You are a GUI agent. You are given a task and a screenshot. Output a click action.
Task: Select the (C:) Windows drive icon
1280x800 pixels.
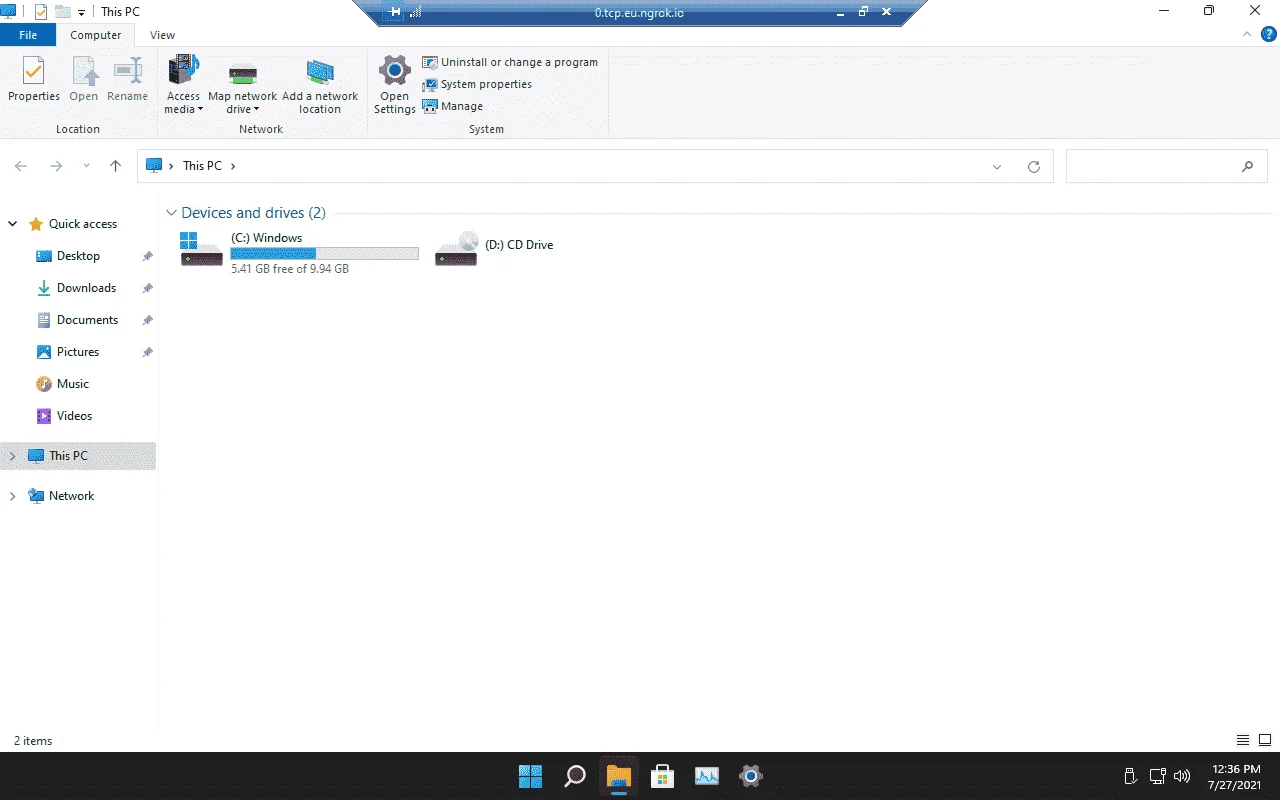[x=201, y=249]
